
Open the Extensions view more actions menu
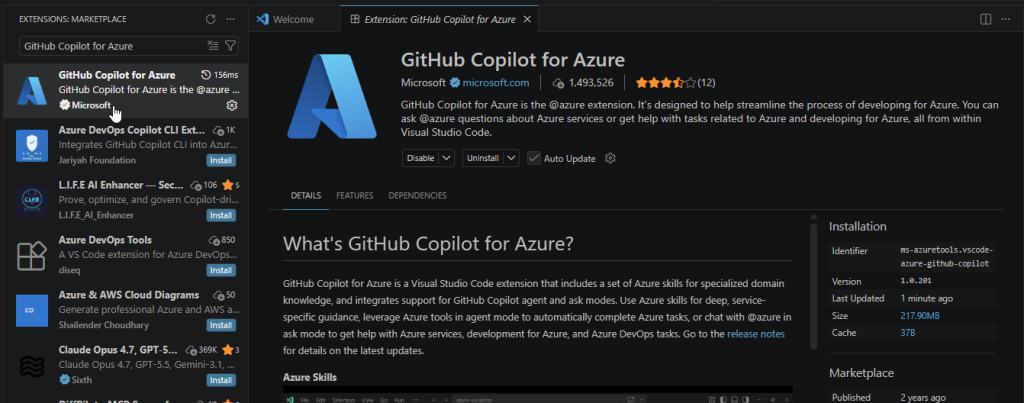tap(230, 19)
